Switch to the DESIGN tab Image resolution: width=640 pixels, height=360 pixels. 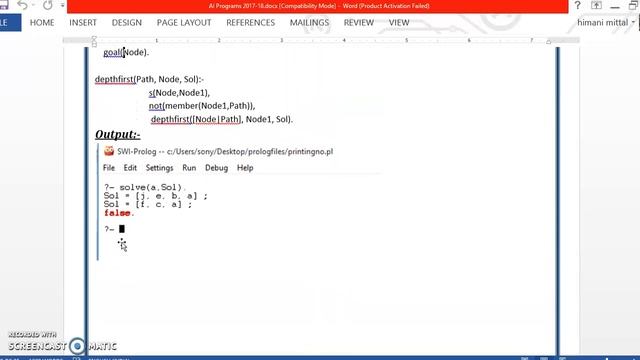127,23
